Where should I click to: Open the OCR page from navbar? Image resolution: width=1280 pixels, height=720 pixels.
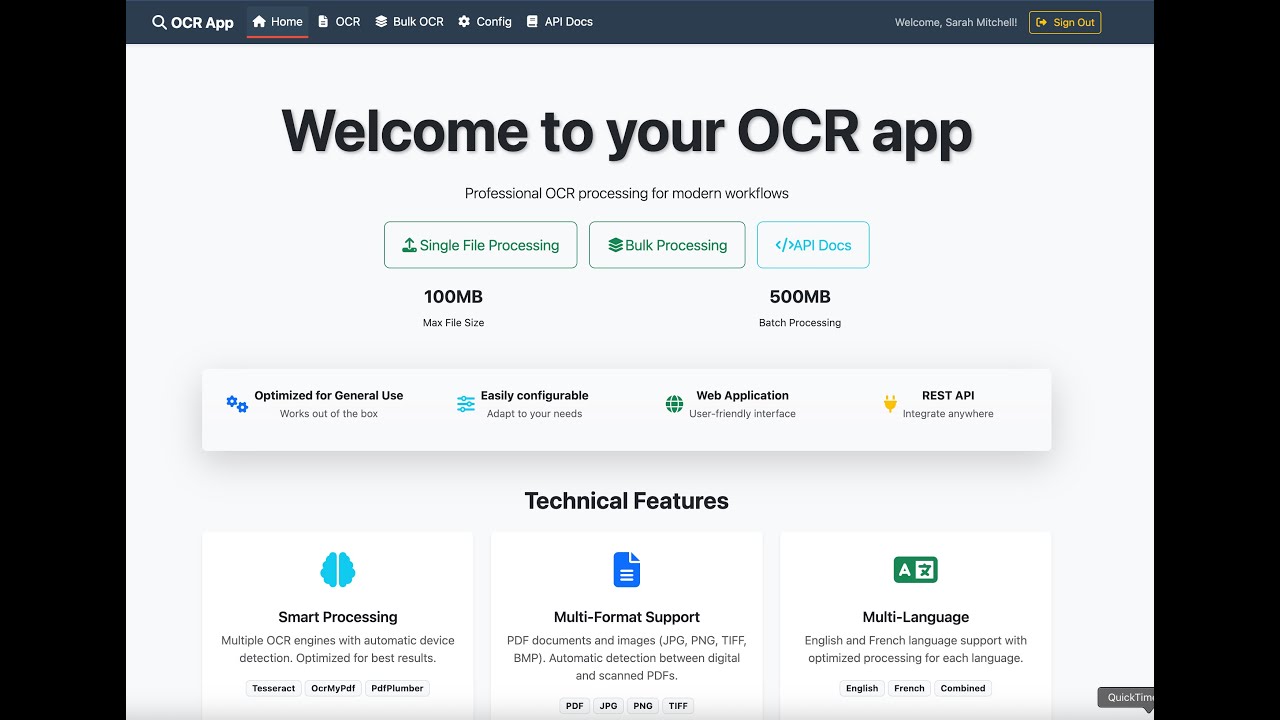339,22
